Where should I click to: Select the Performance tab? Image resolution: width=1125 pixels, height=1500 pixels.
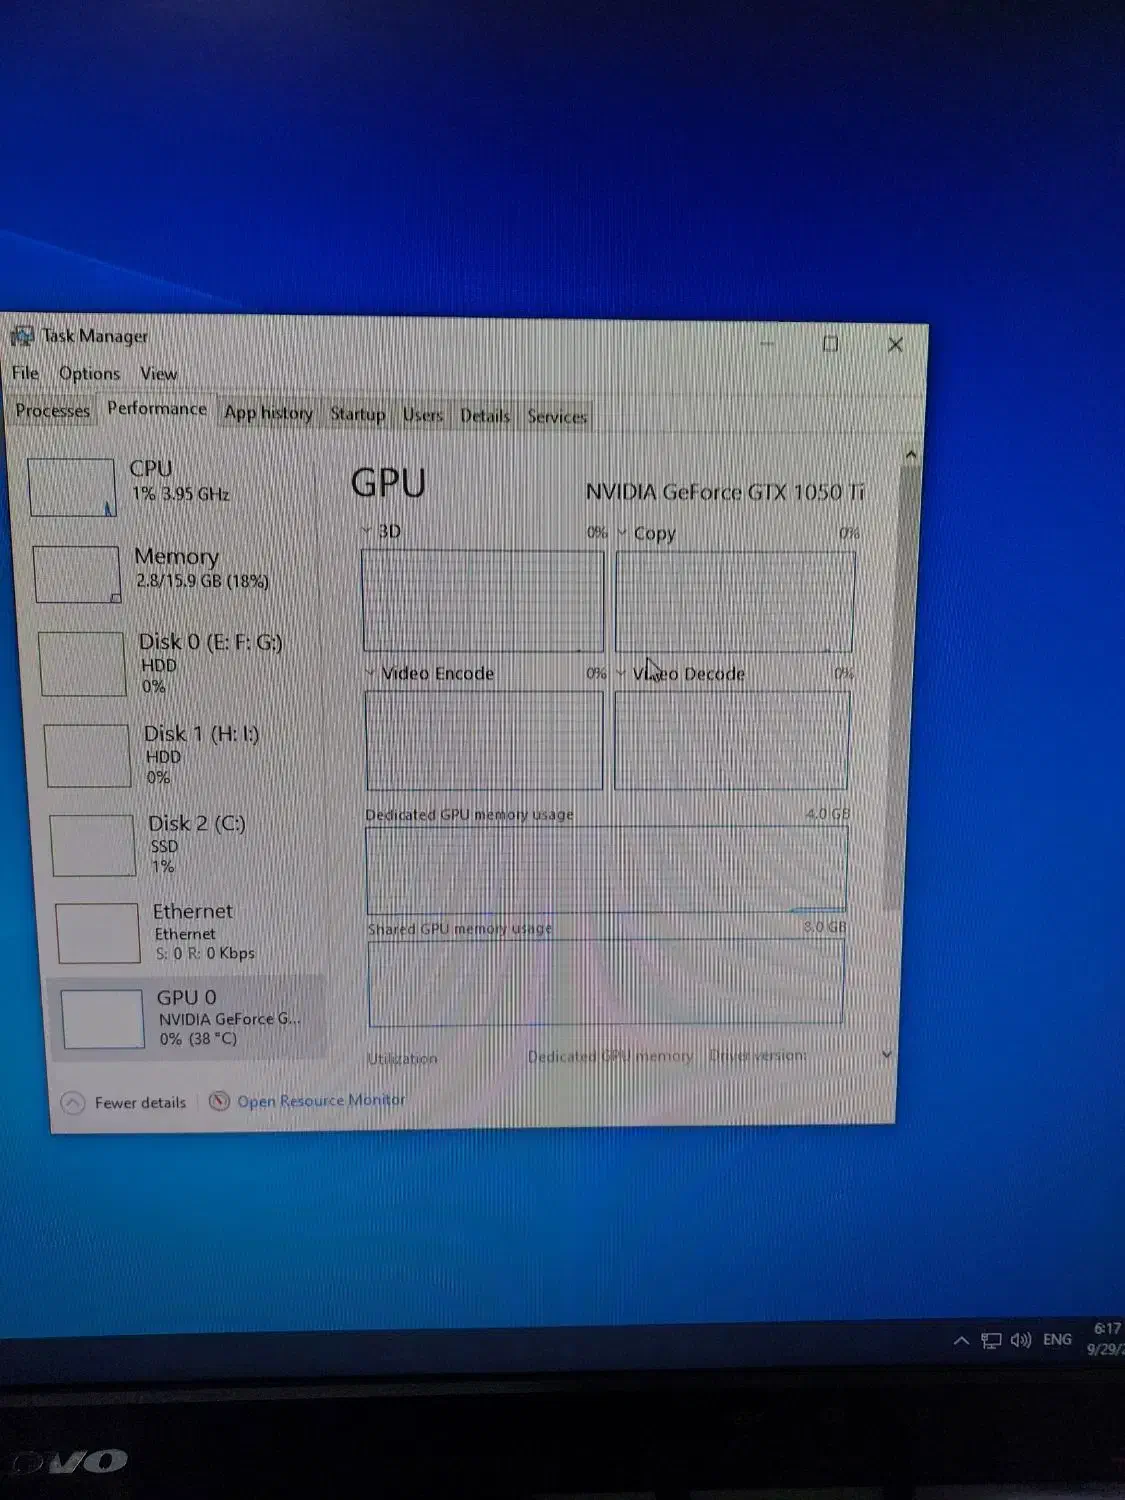(157, 409)
